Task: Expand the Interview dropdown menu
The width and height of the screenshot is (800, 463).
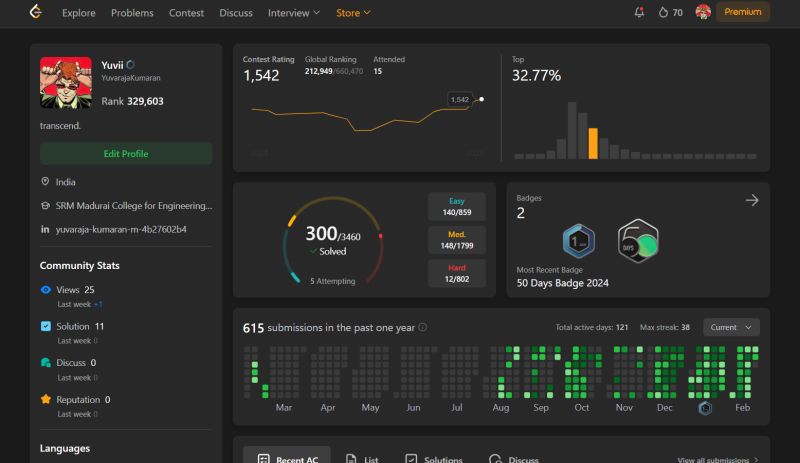Action: tap(294, 13)
